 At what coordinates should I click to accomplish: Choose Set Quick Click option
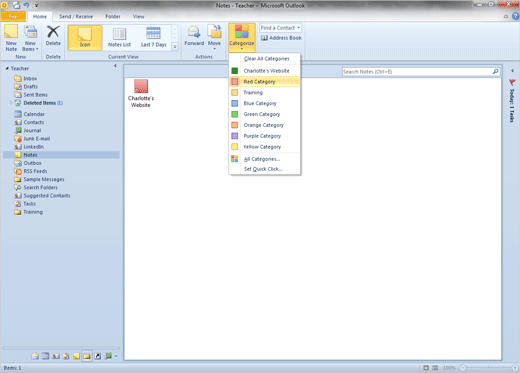point(265,169)
